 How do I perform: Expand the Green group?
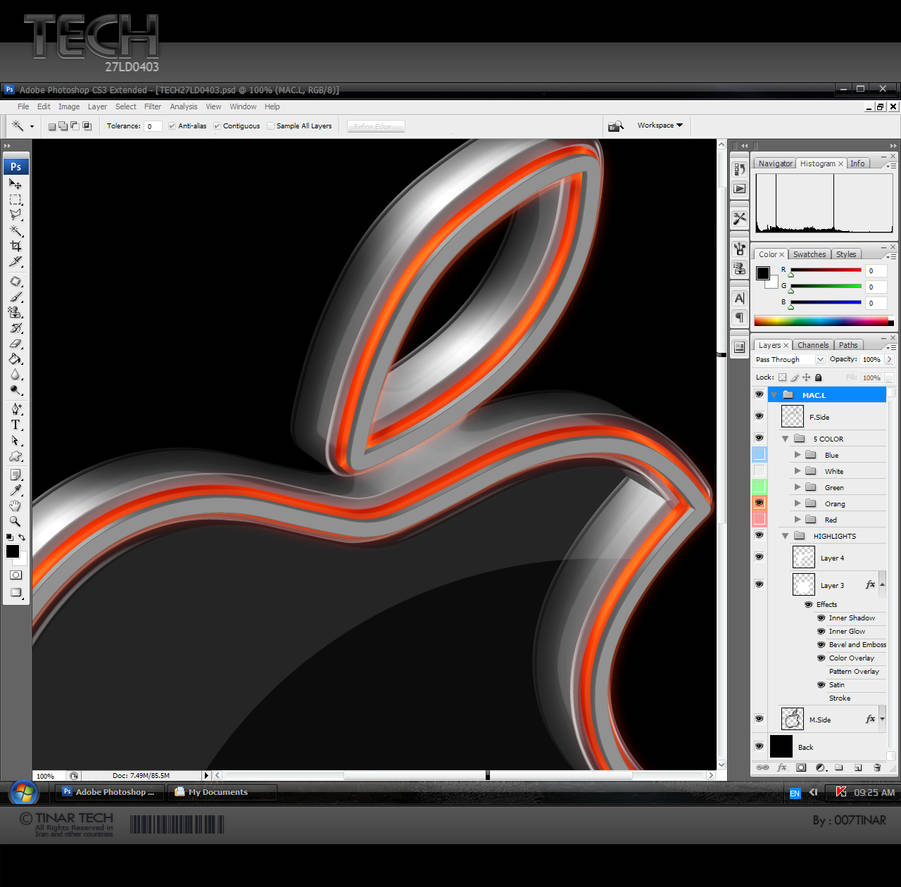pos(798,487)
